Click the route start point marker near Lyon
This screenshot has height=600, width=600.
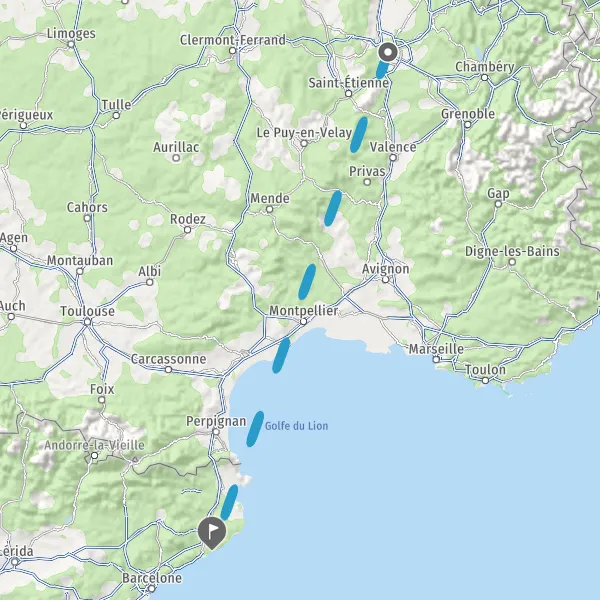click(x=388, y=52)
